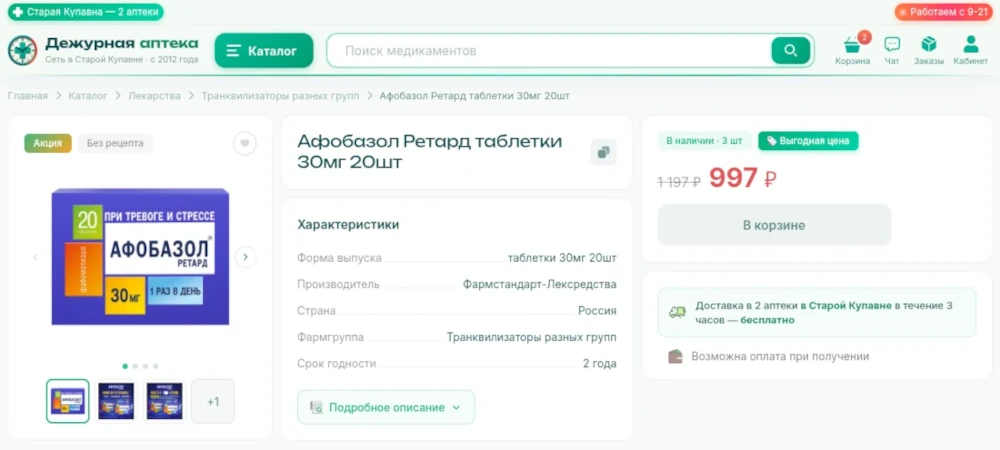Add product to favorites with heart icon

(245, 143)
